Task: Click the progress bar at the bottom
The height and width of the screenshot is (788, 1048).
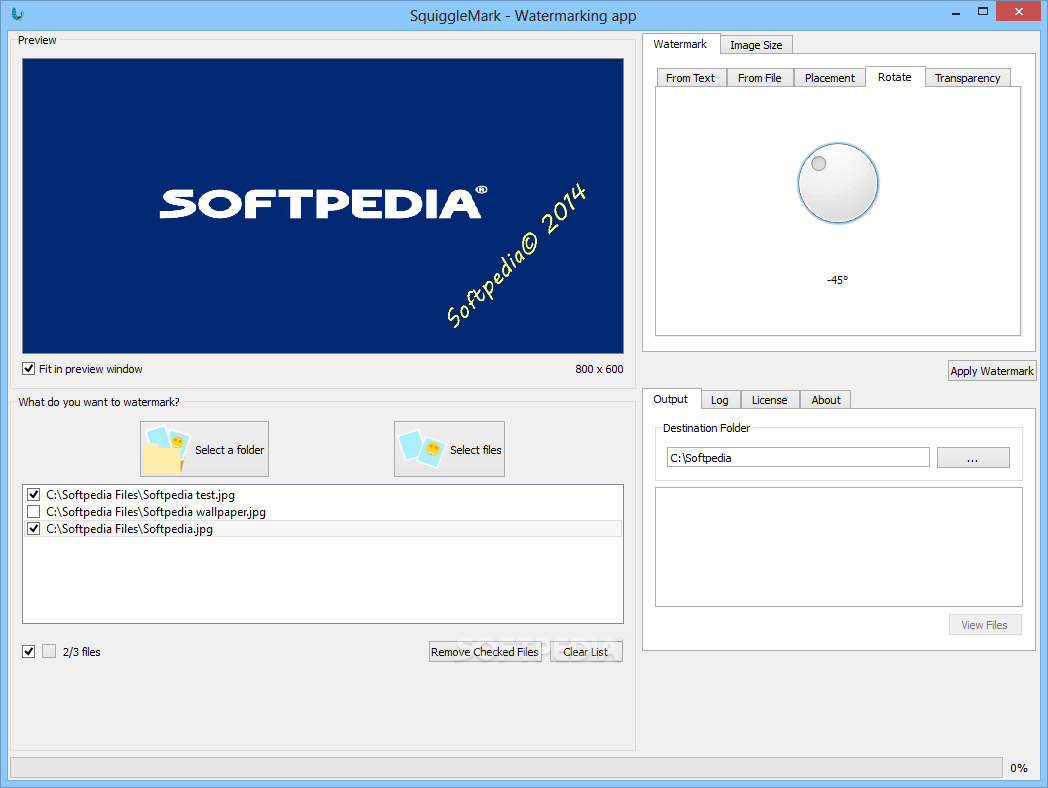Action: point(506,767)
